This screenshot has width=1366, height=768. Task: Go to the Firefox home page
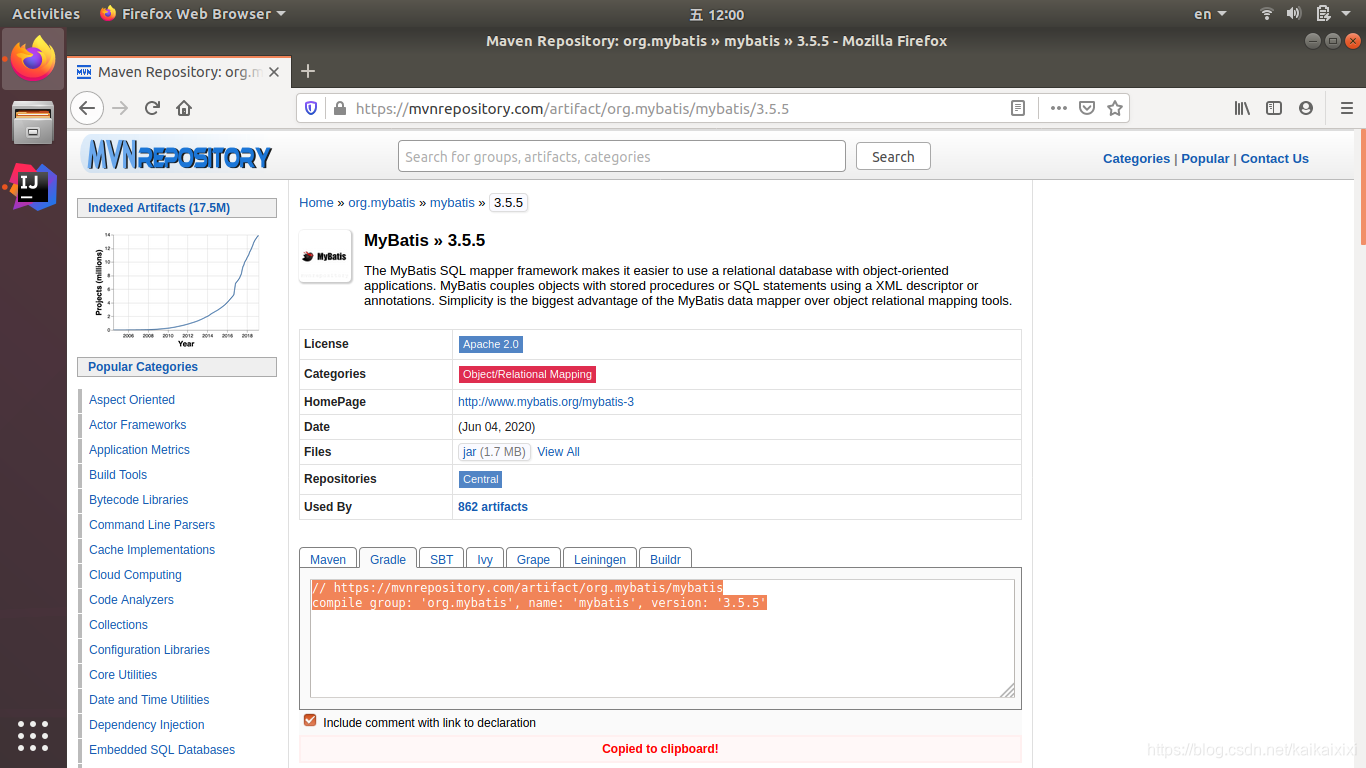(184, 108)
